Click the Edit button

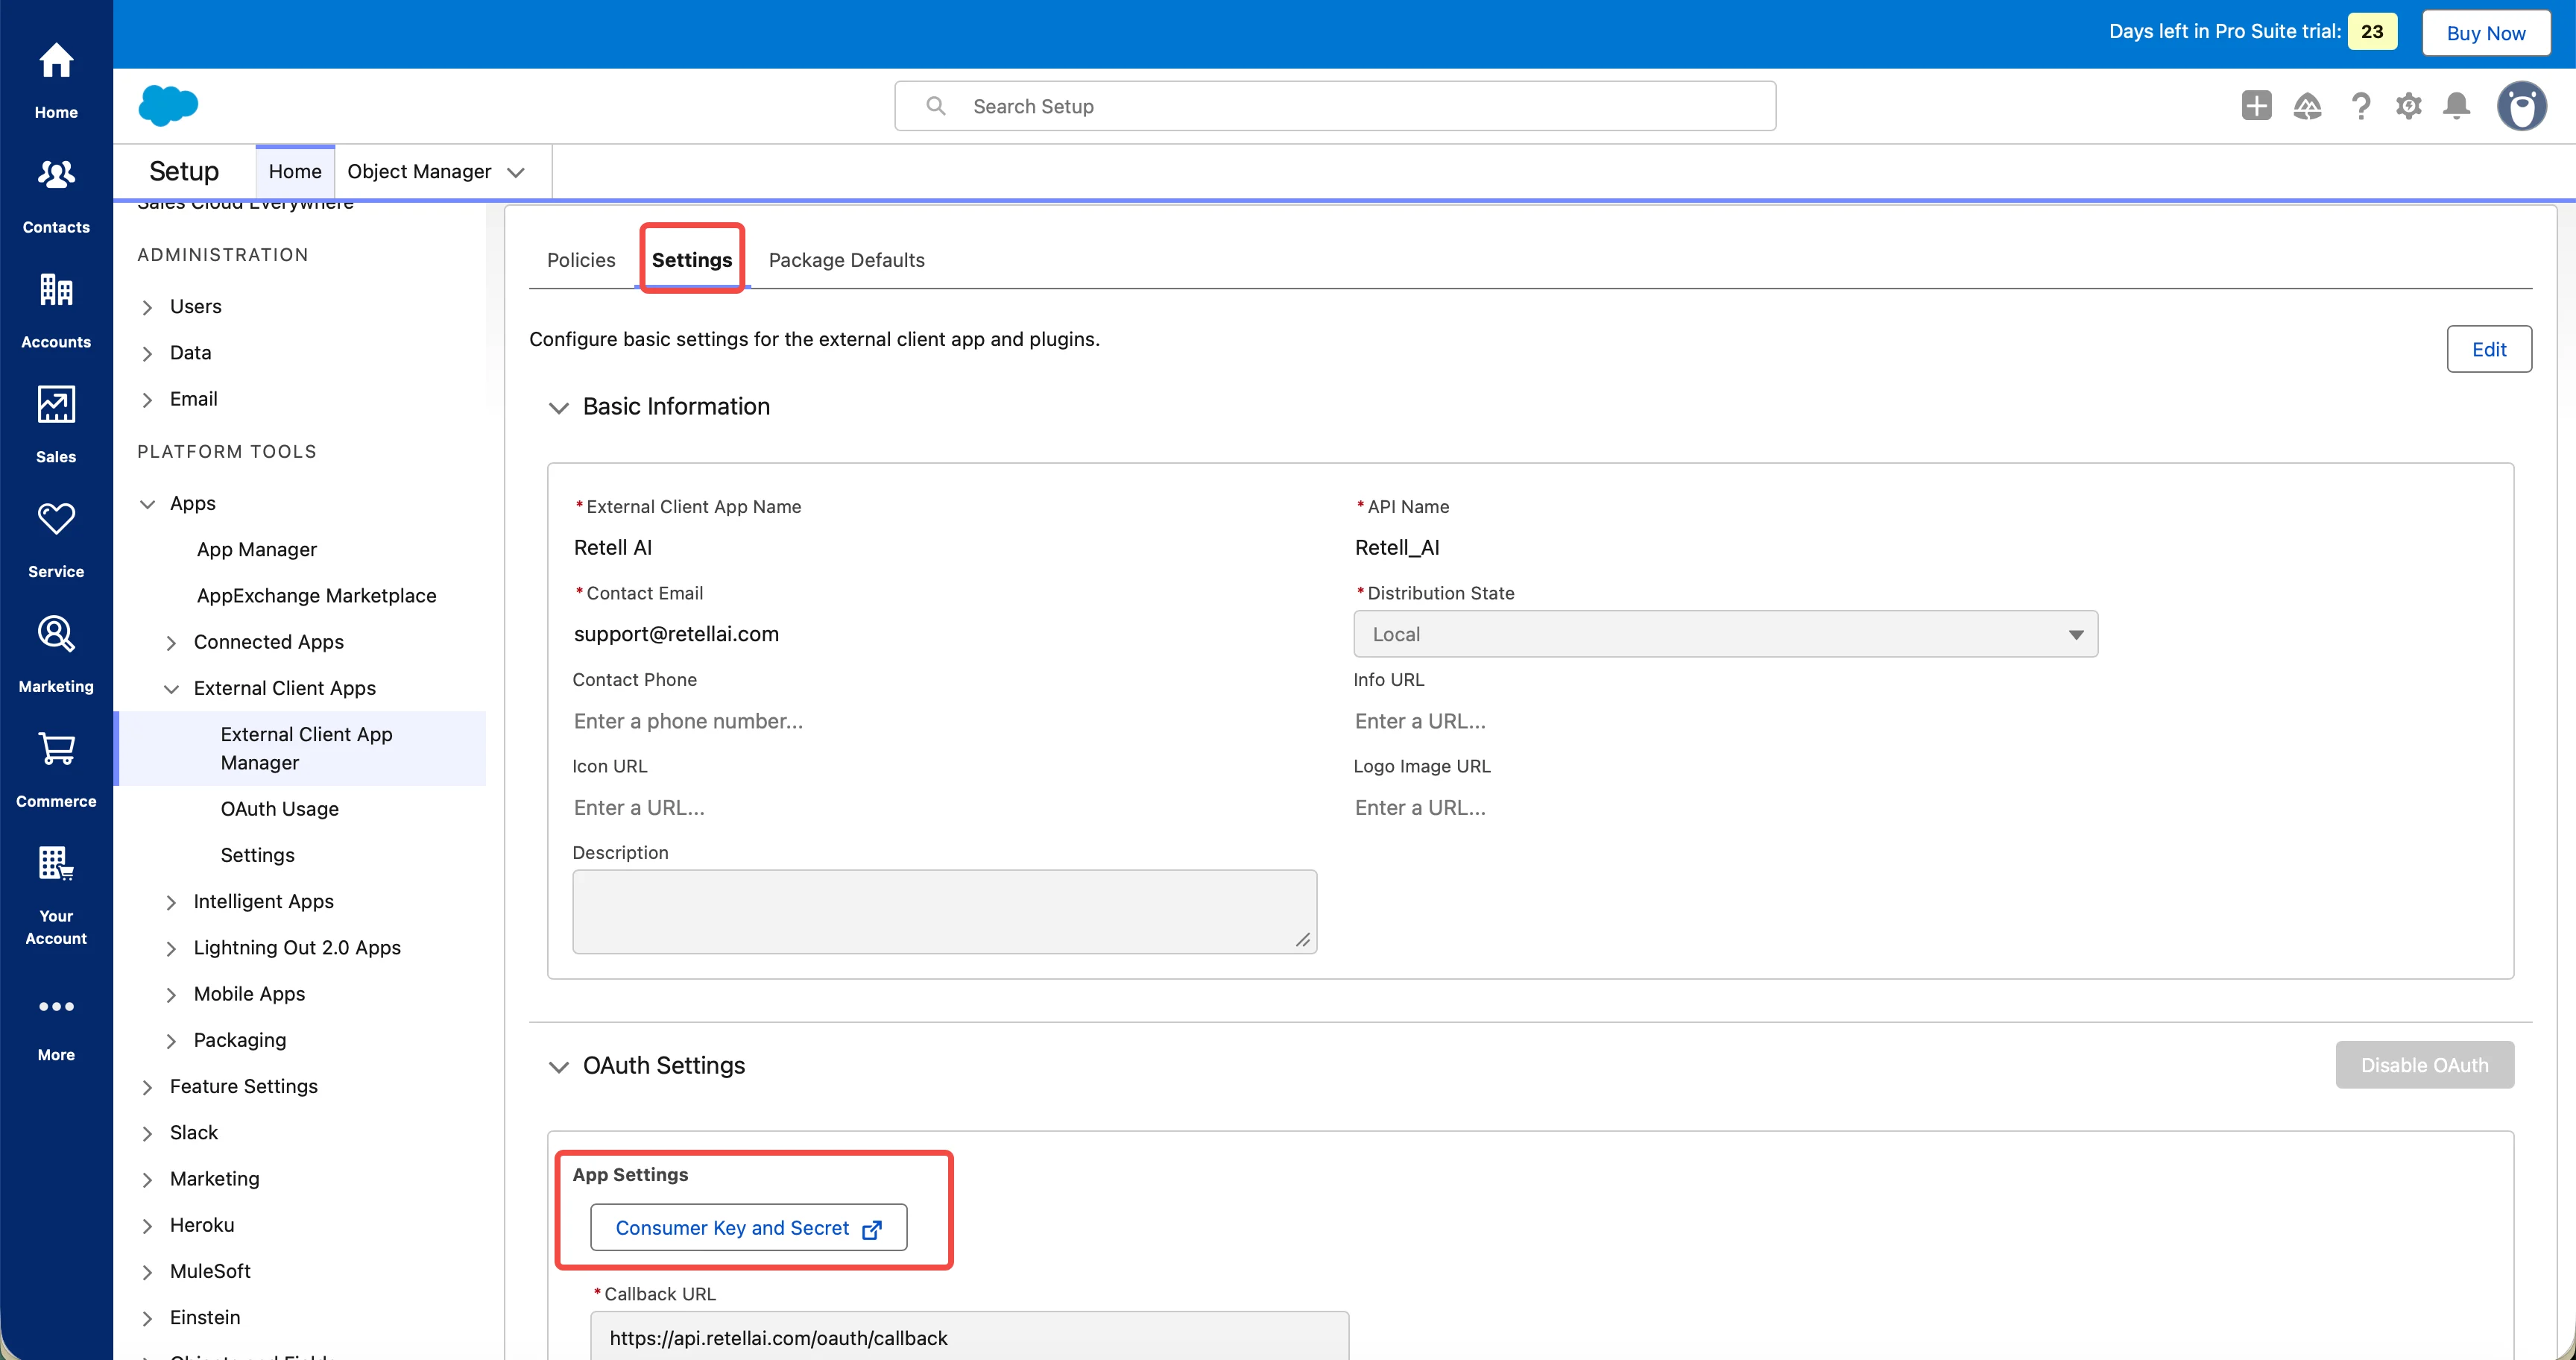(x=2488, y=349)
